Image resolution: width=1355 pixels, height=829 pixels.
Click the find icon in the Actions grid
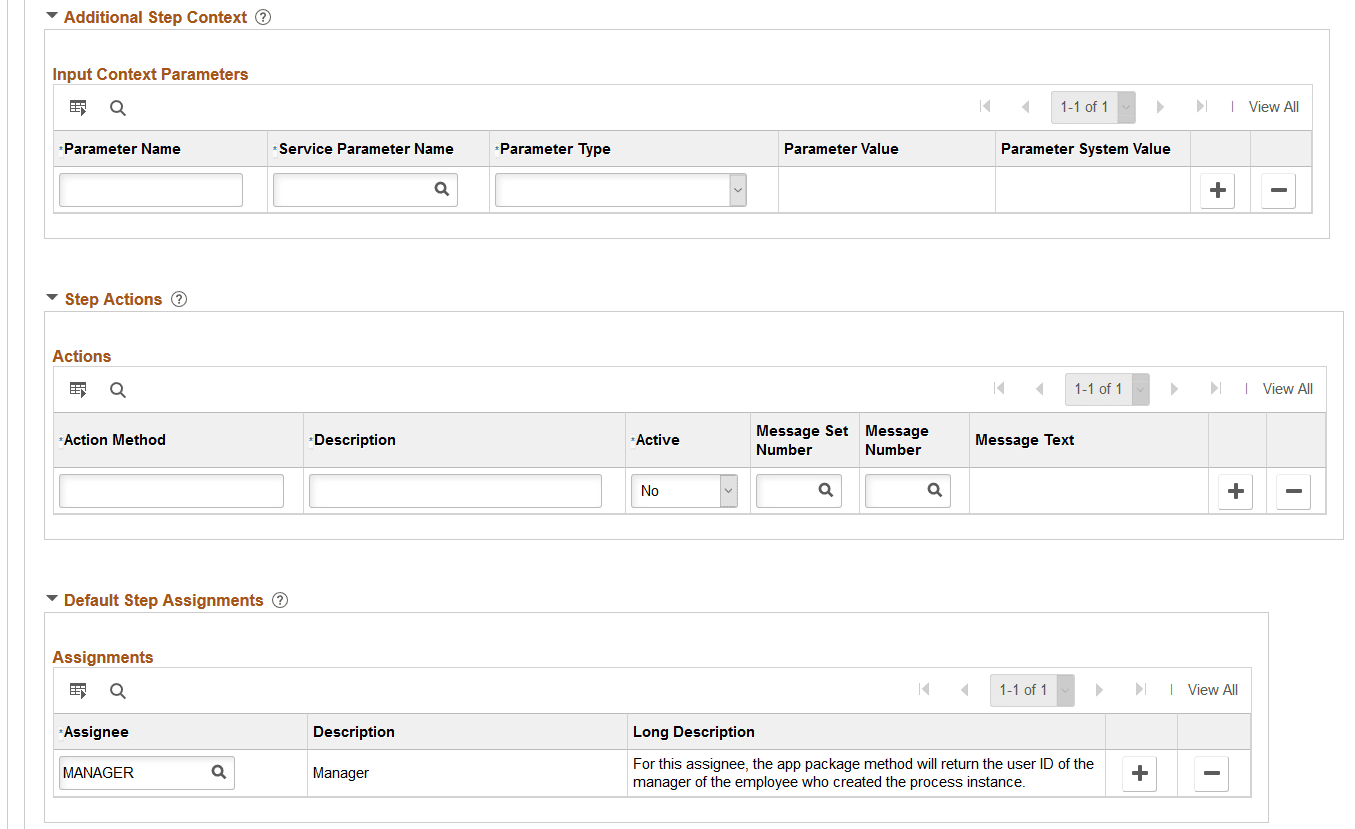[117, 389]
